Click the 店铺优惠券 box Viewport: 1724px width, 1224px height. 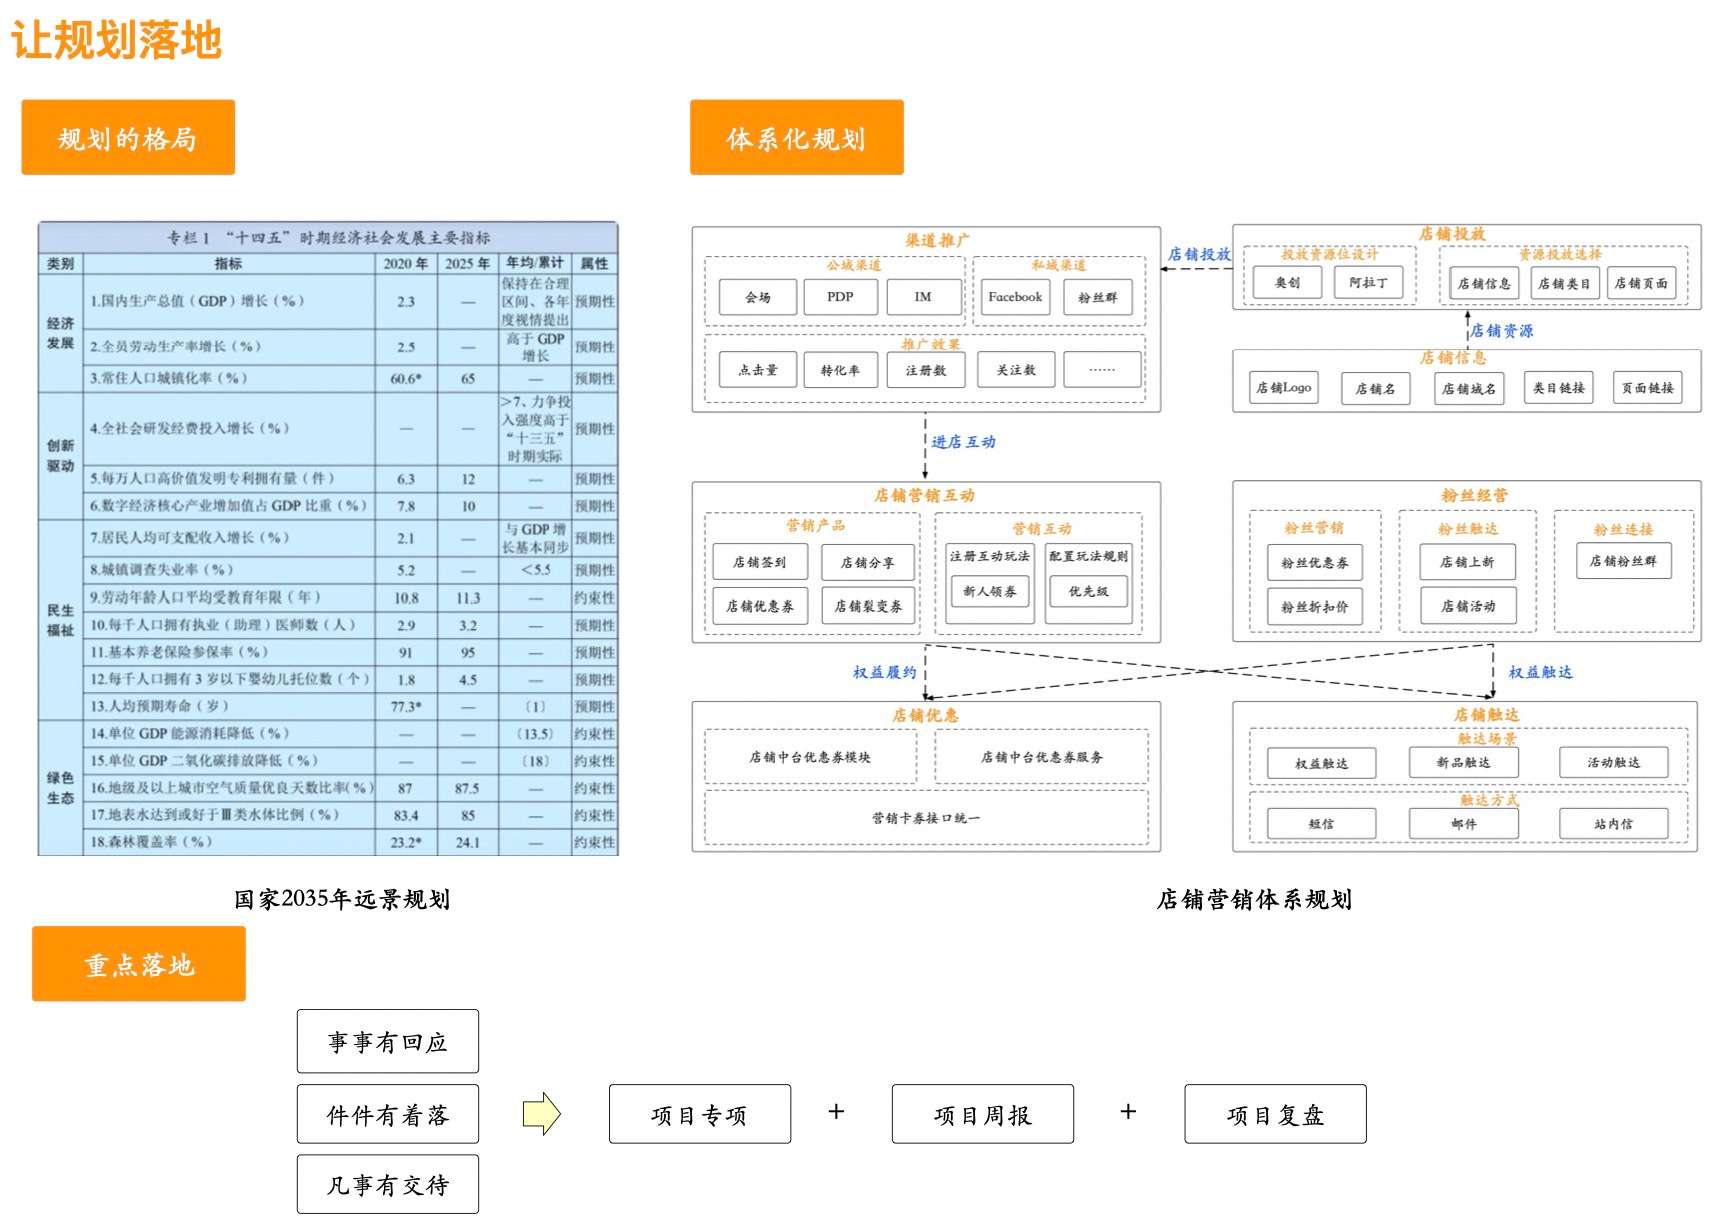[x=760, y=606]
